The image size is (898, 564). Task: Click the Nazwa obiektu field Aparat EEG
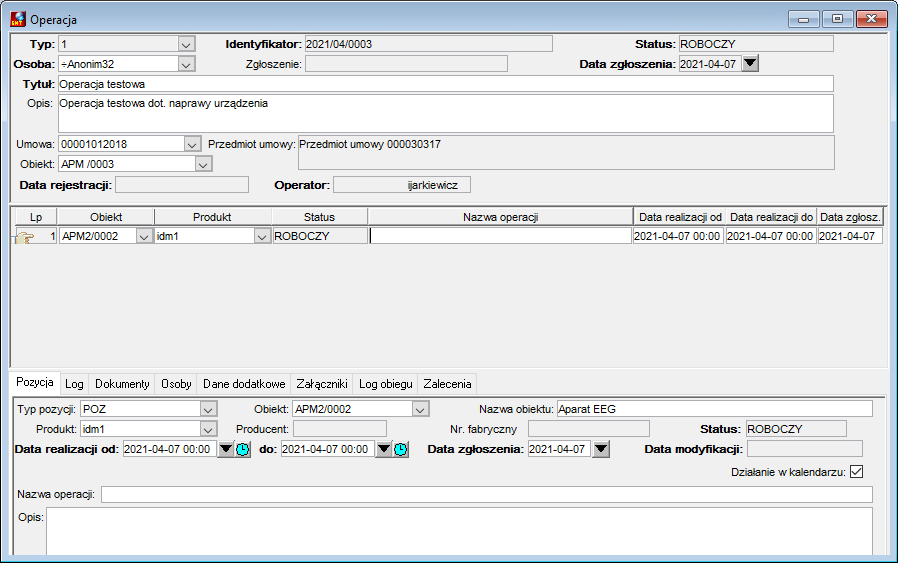point(715,409)
